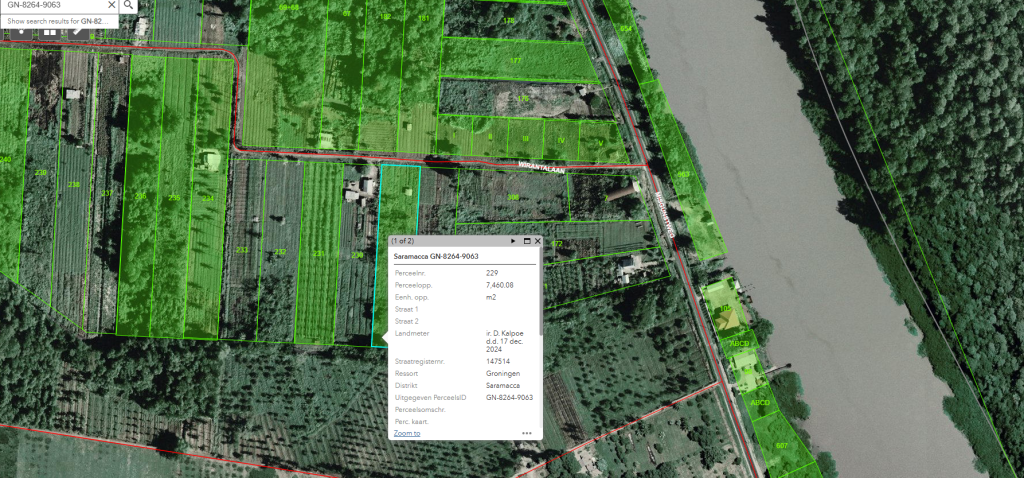This screenshot has width=1024, height=478.
Task: Click the toolbar button with dot icon
Action: 20,31
